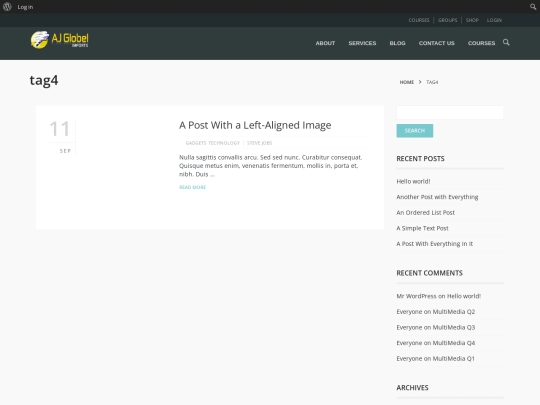This screenshot has width=540, height=405.
Task: Open the About menu item
Action: point(325,43)
